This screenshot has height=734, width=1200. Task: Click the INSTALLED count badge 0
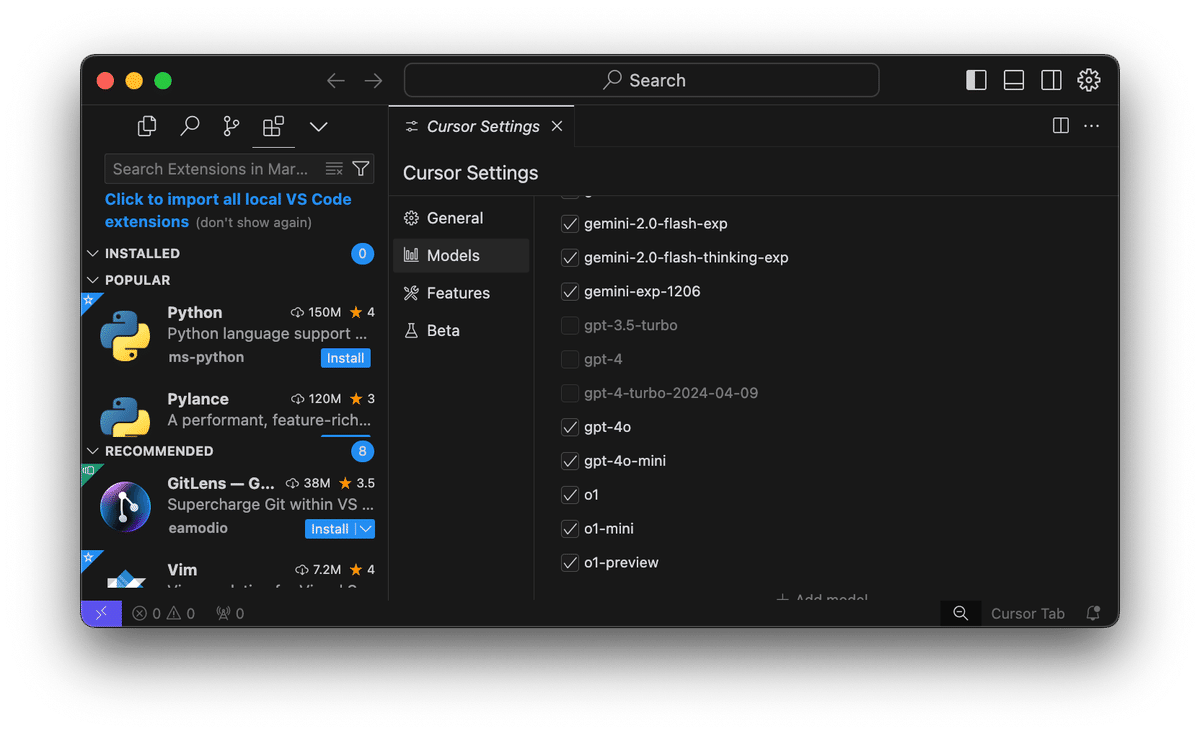[x=362, y=254]
